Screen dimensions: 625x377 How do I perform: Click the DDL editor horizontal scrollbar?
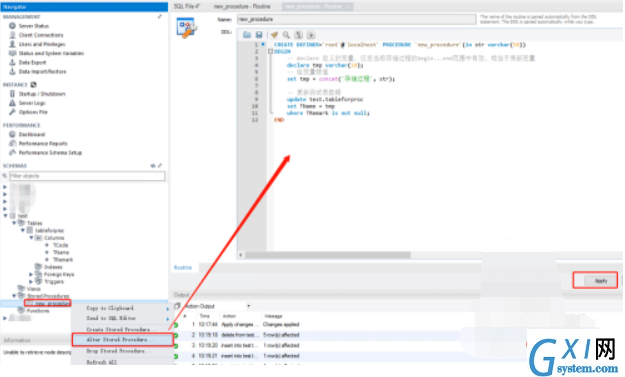pyautogui.click(x=327, y=255)
